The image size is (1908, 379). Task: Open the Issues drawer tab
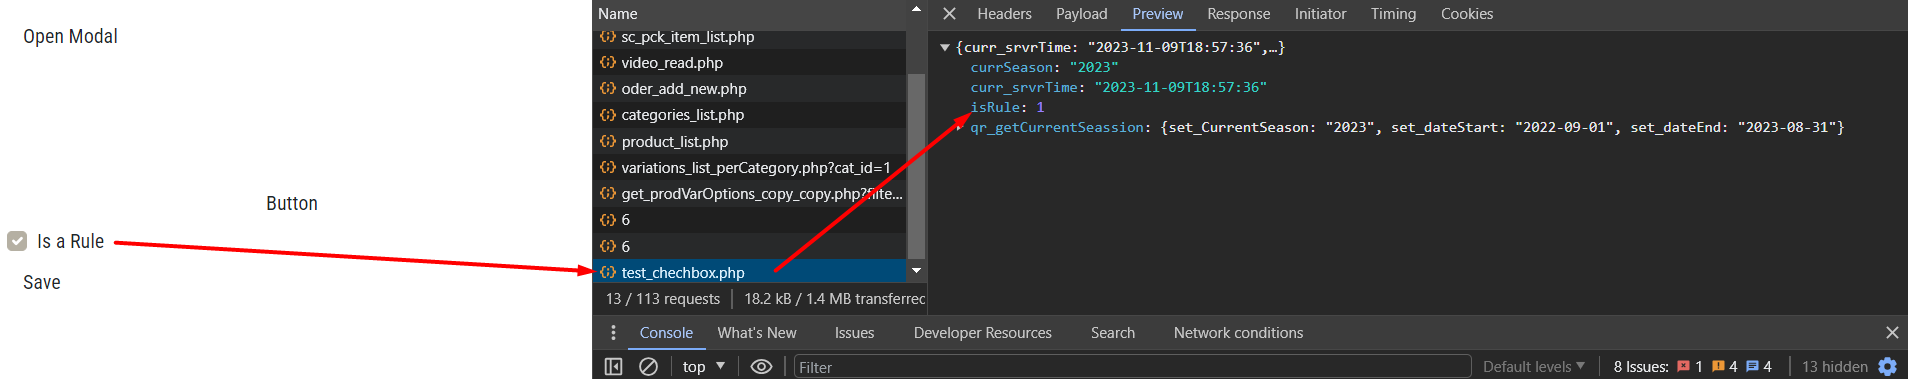(x=854, y=333)
